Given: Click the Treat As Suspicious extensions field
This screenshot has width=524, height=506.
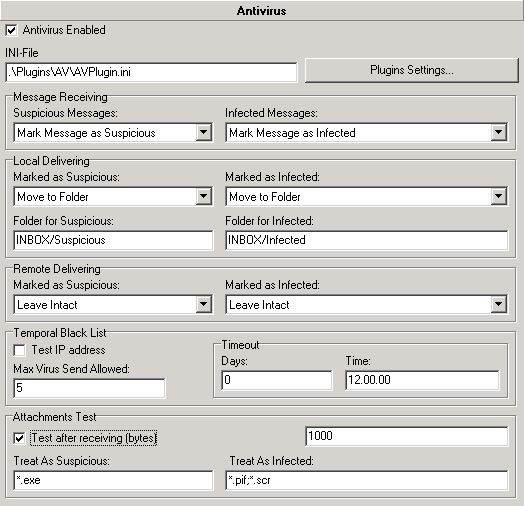Looking at the screenshot, I should click(x=113, y=481).
